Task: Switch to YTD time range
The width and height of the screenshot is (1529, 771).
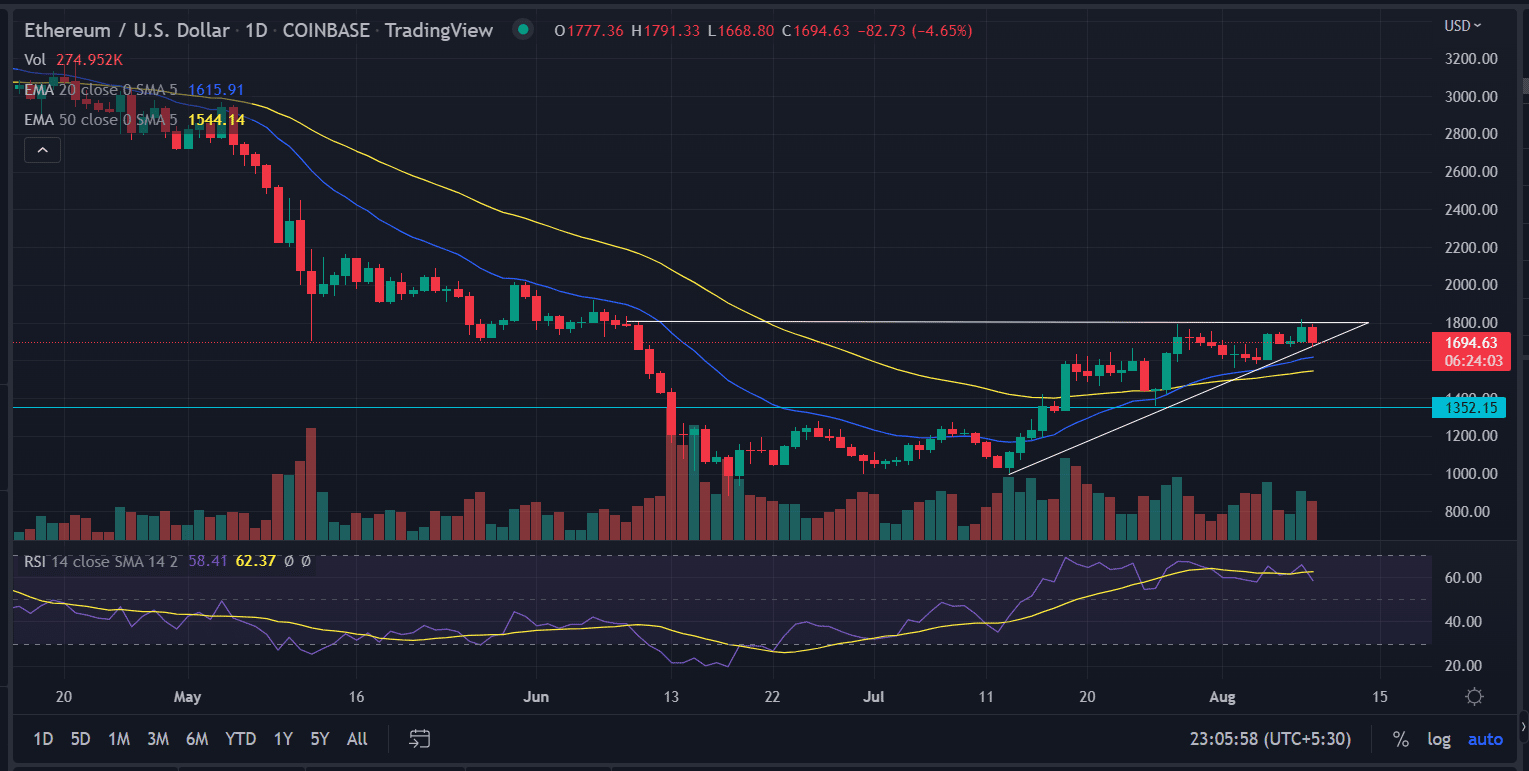Action: [x=240, y=739]
